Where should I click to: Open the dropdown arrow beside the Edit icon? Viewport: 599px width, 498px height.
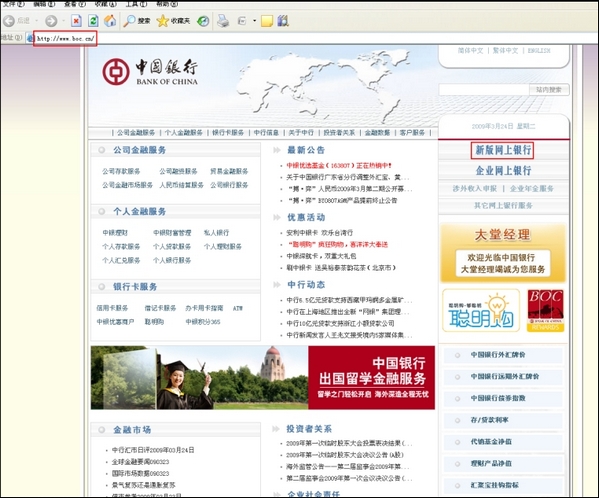pyautogui.click(x=254, y=21)
